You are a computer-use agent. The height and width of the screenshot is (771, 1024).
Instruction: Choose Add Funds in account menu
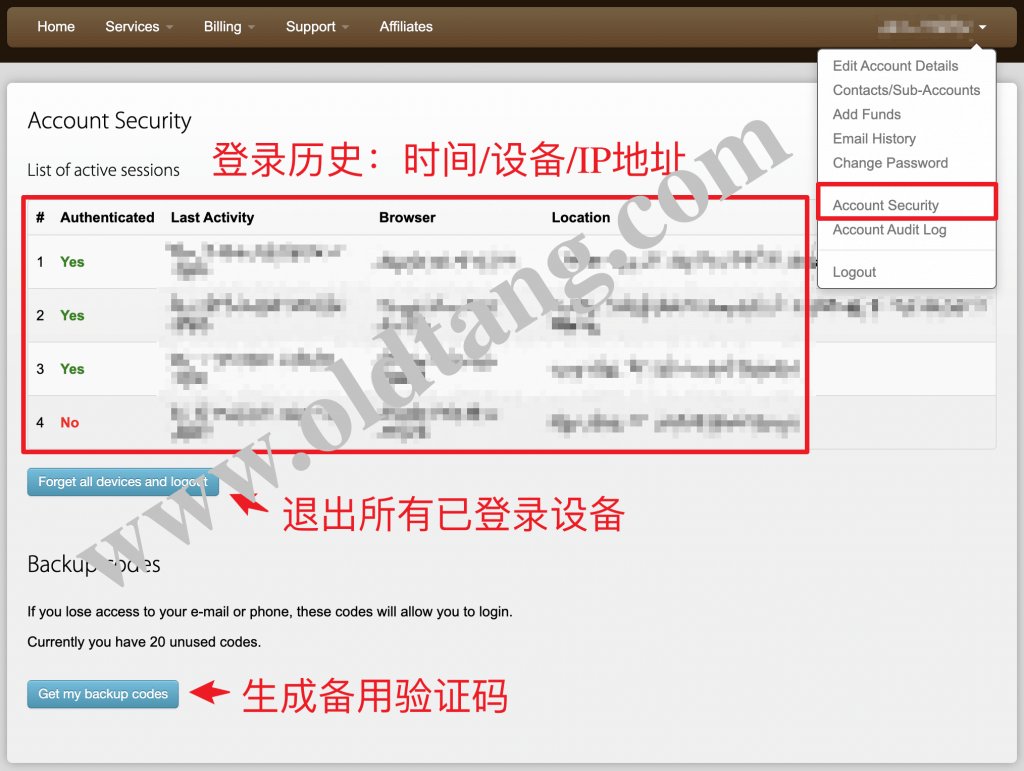coord(866,114)
